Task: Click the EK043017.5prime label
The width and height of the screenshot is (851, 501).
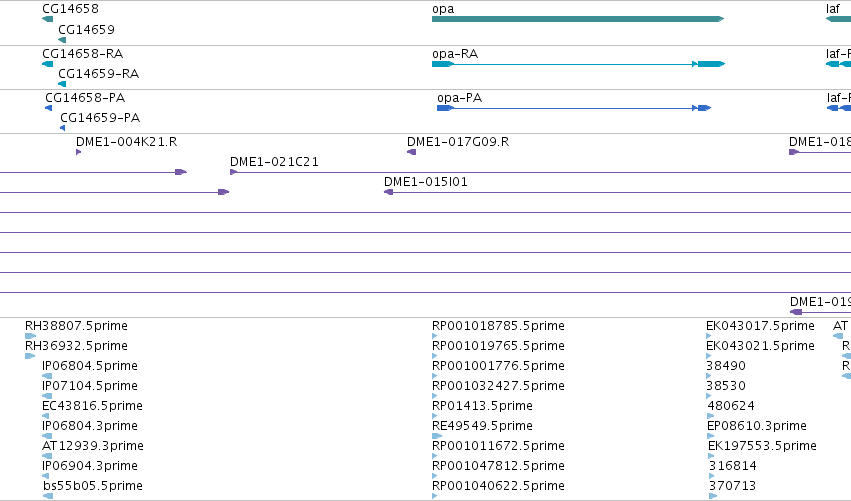Action: coord(760,326)
